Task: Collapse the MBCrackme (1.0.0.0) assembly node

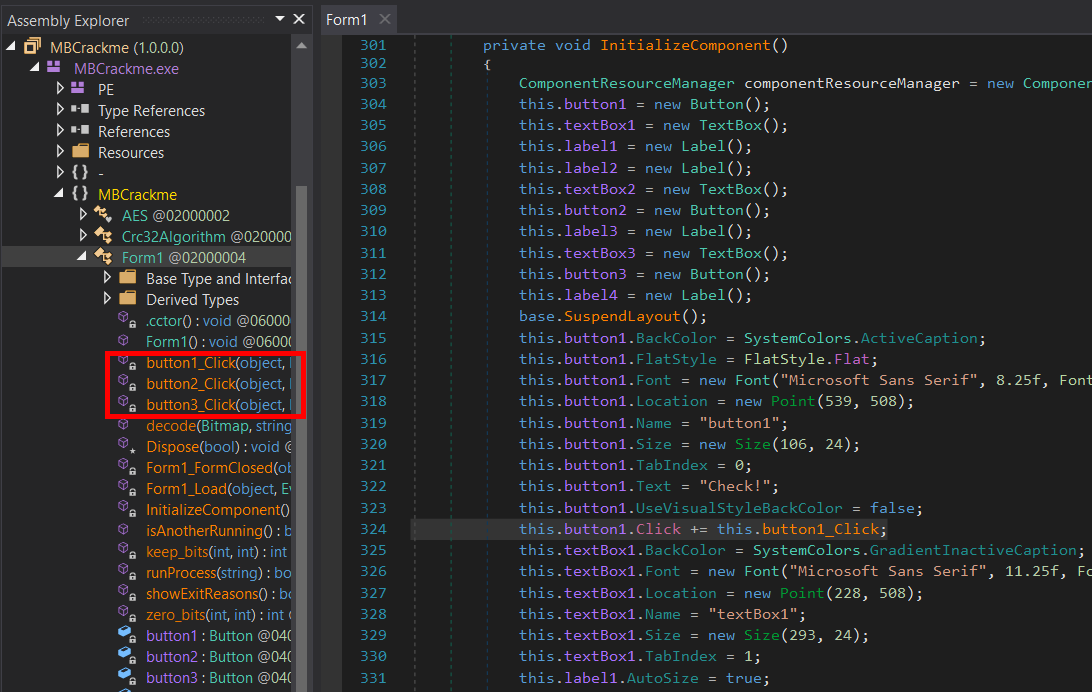Action: (10, 46)
